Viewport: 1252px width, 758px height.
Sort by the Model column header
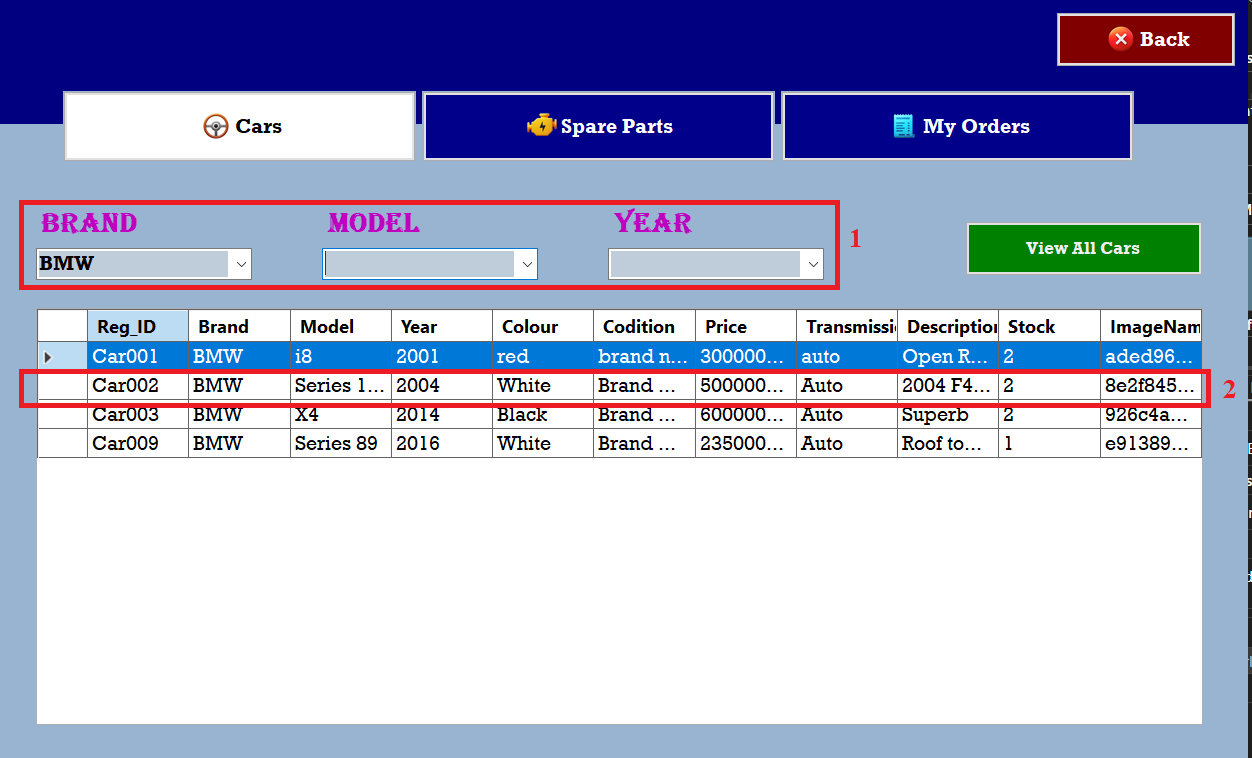click(x=341, y=326)
